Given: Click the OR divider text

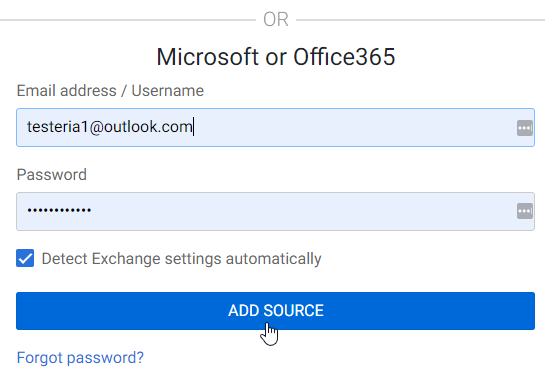Looking at the screenshot, I should (276, 19).
